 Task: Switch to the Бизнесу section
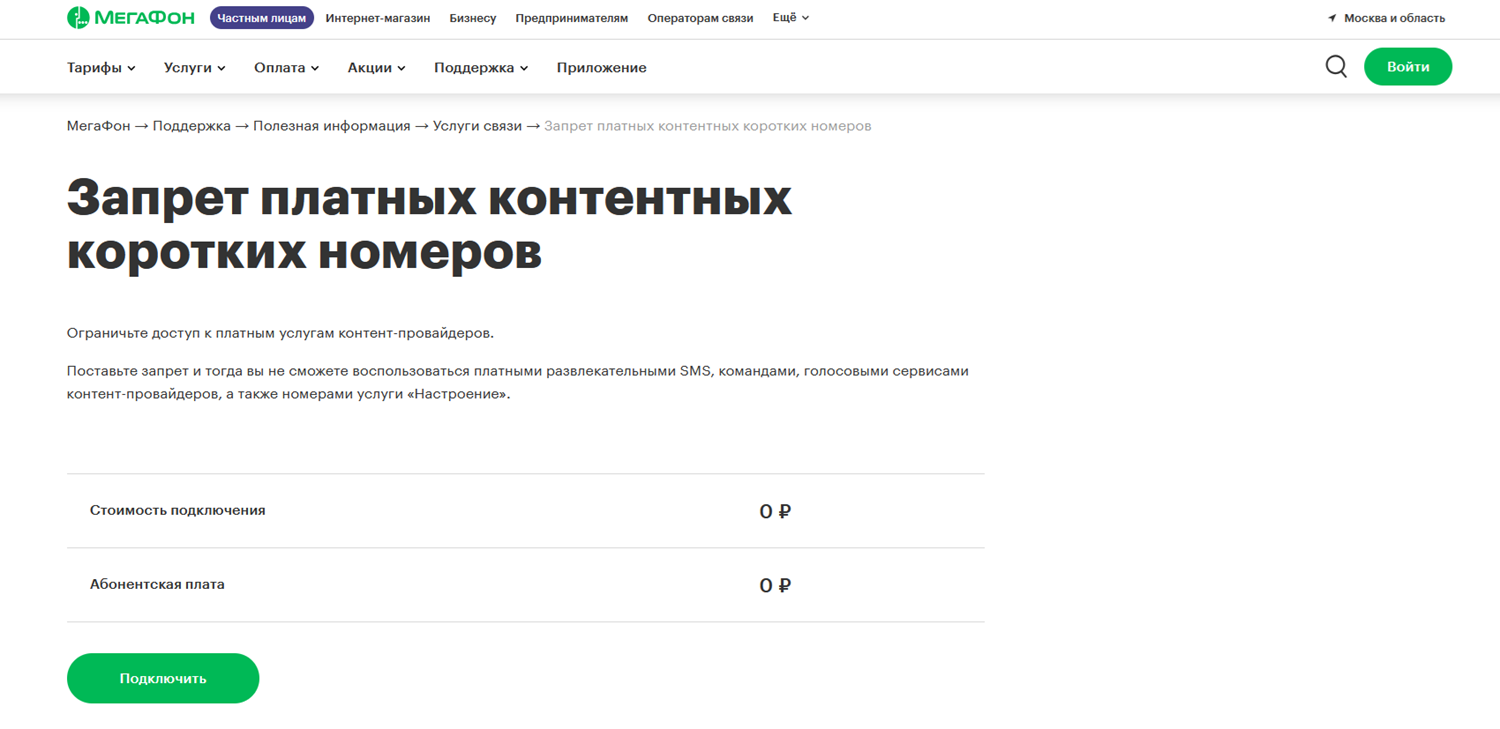(x=473, y=18)
